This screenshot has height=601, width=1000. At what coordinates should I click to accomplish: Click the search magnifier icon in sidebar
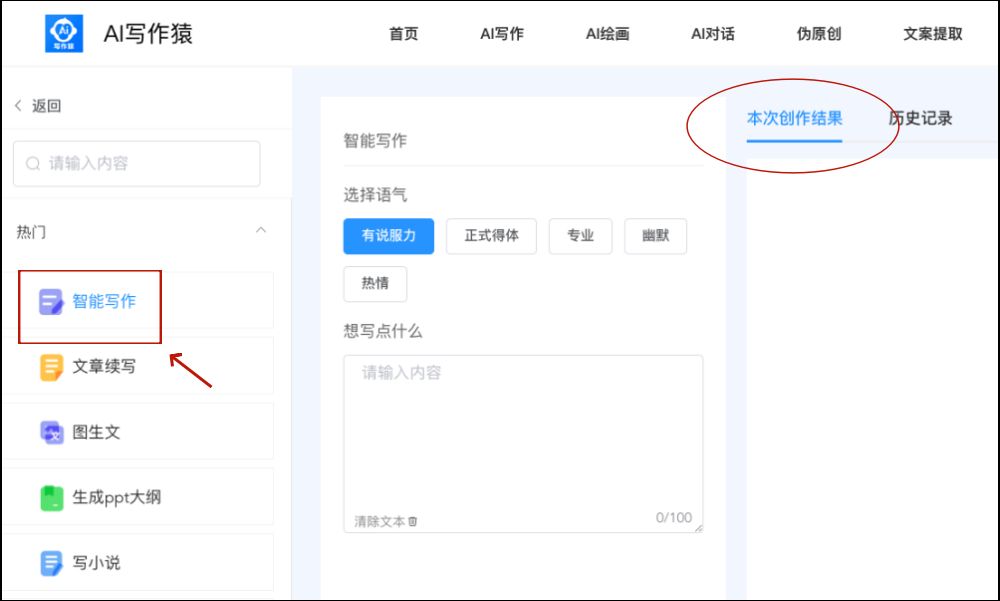tap(33, 163)
